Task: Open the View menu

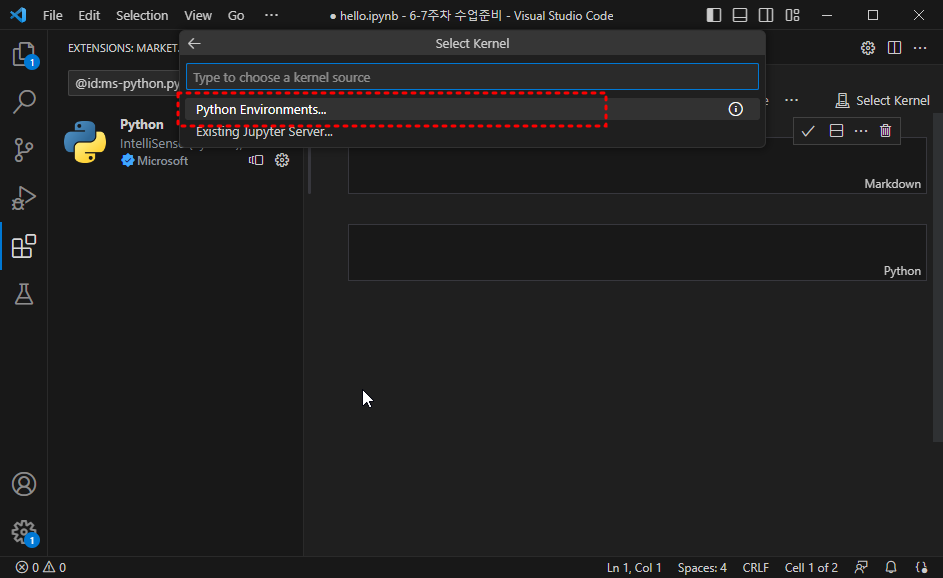Action: (198, 15)
